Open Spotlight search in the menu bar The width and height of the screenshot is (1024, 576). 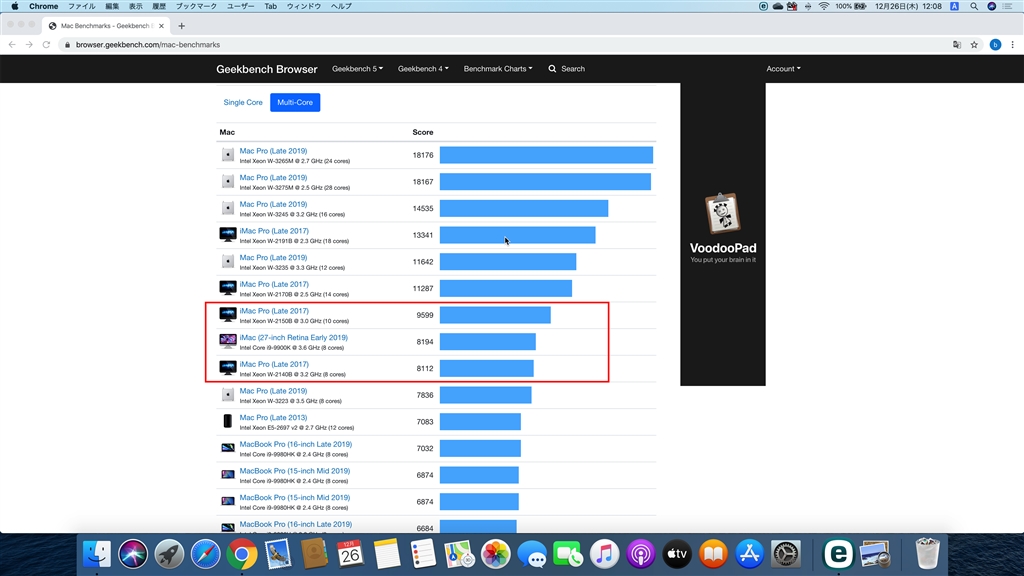[974, 6]
